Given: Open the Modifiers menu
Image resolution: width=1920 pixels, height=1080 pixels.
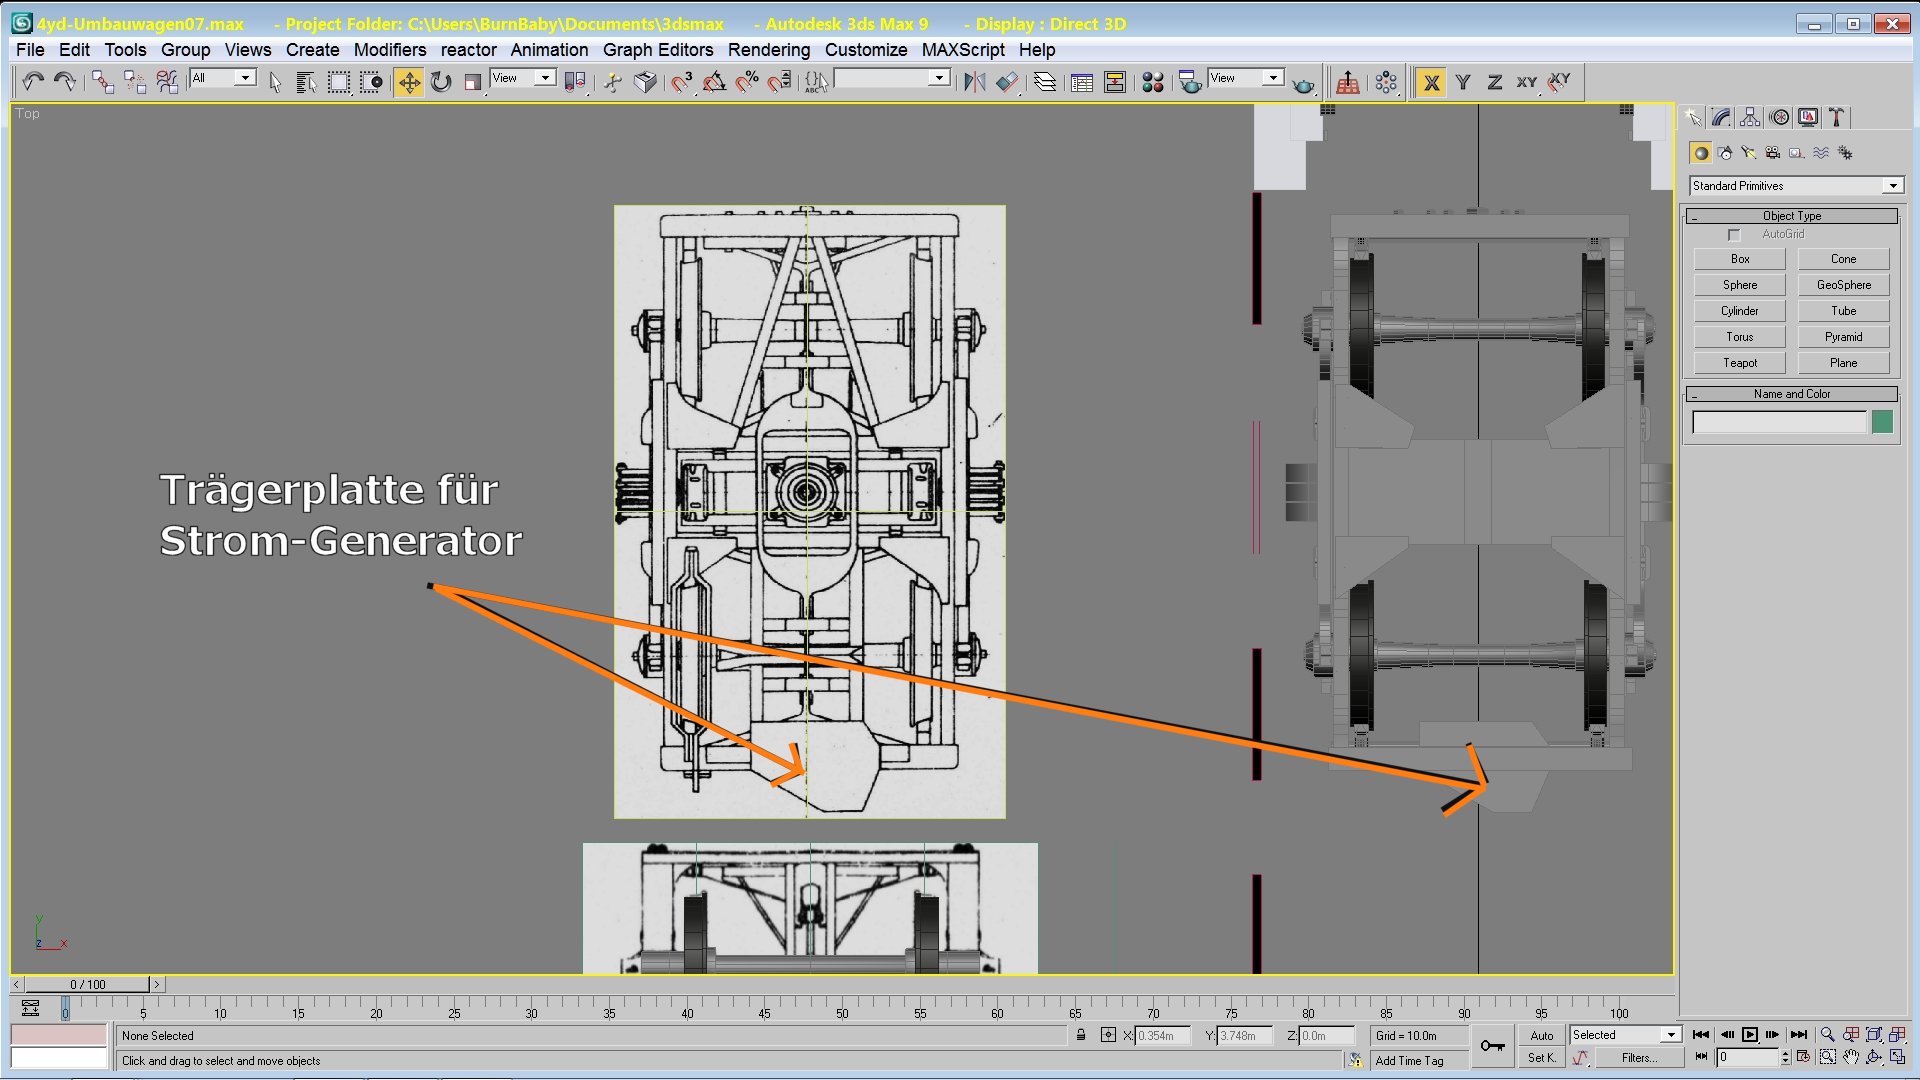Looking at the screenshot, I should point(389,50).
